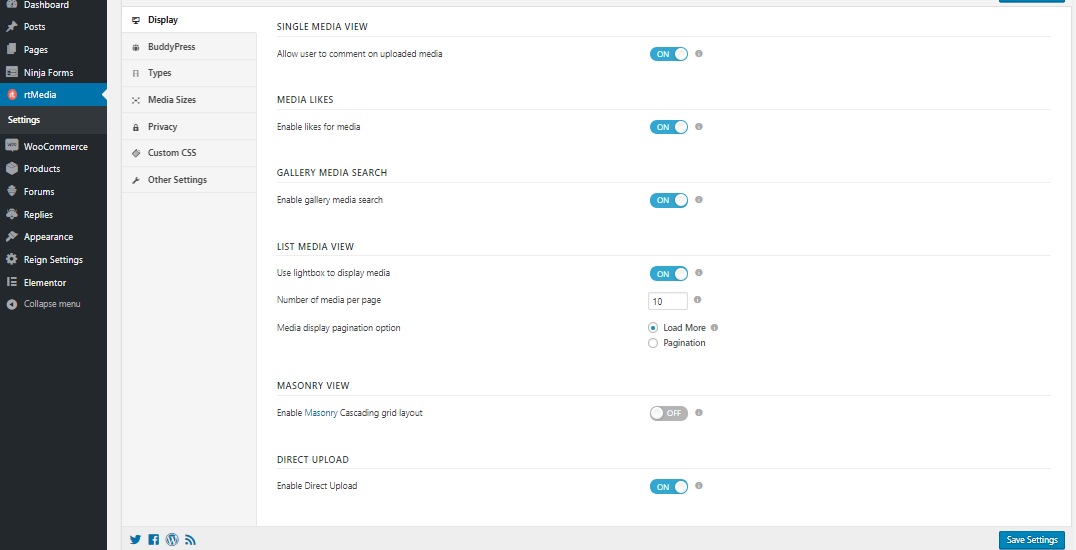
Task: Click the Collapse menu arrow icon
Action: (x=12, y=304)
